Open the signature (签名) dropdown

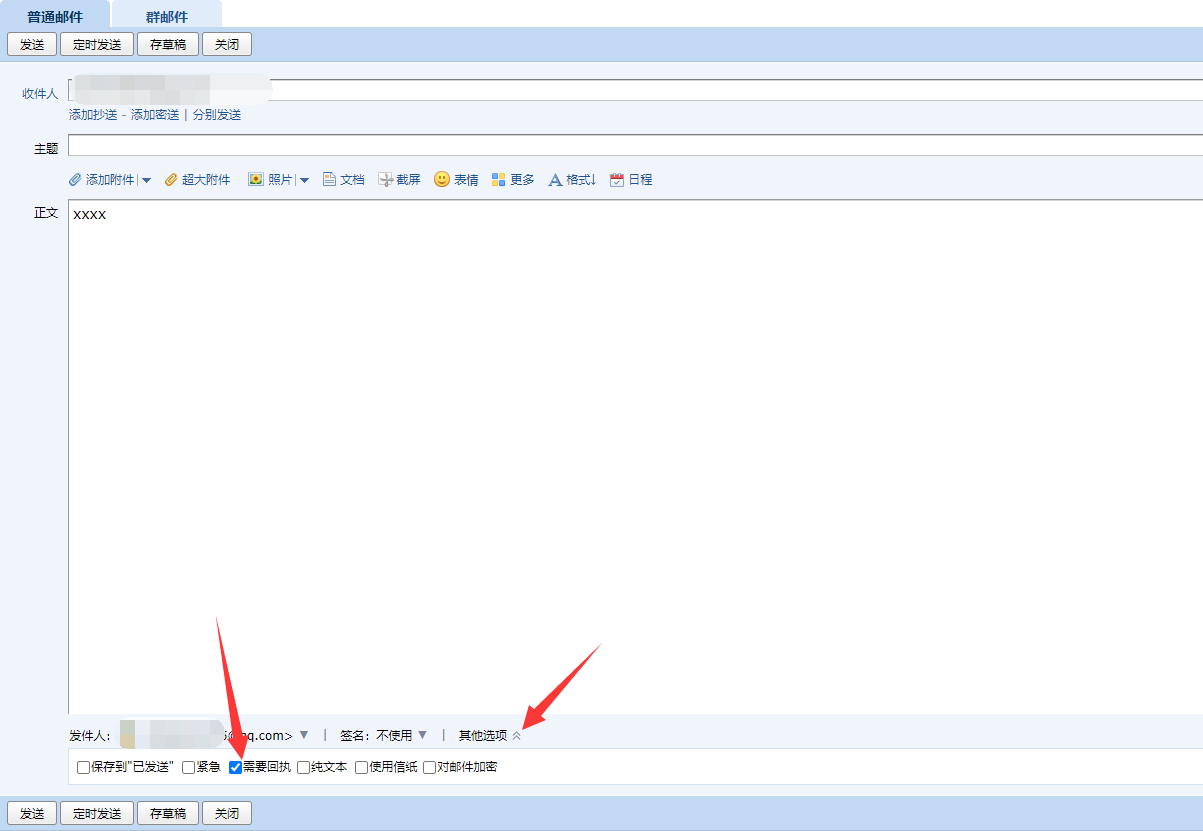tap(422, 735)
